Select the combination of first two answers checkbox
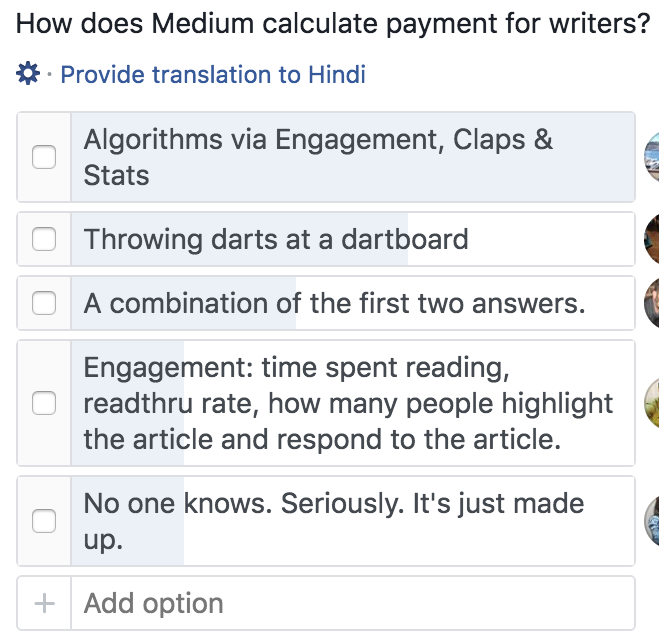Screen dimensions: 659x637 [x=44, y=303]
